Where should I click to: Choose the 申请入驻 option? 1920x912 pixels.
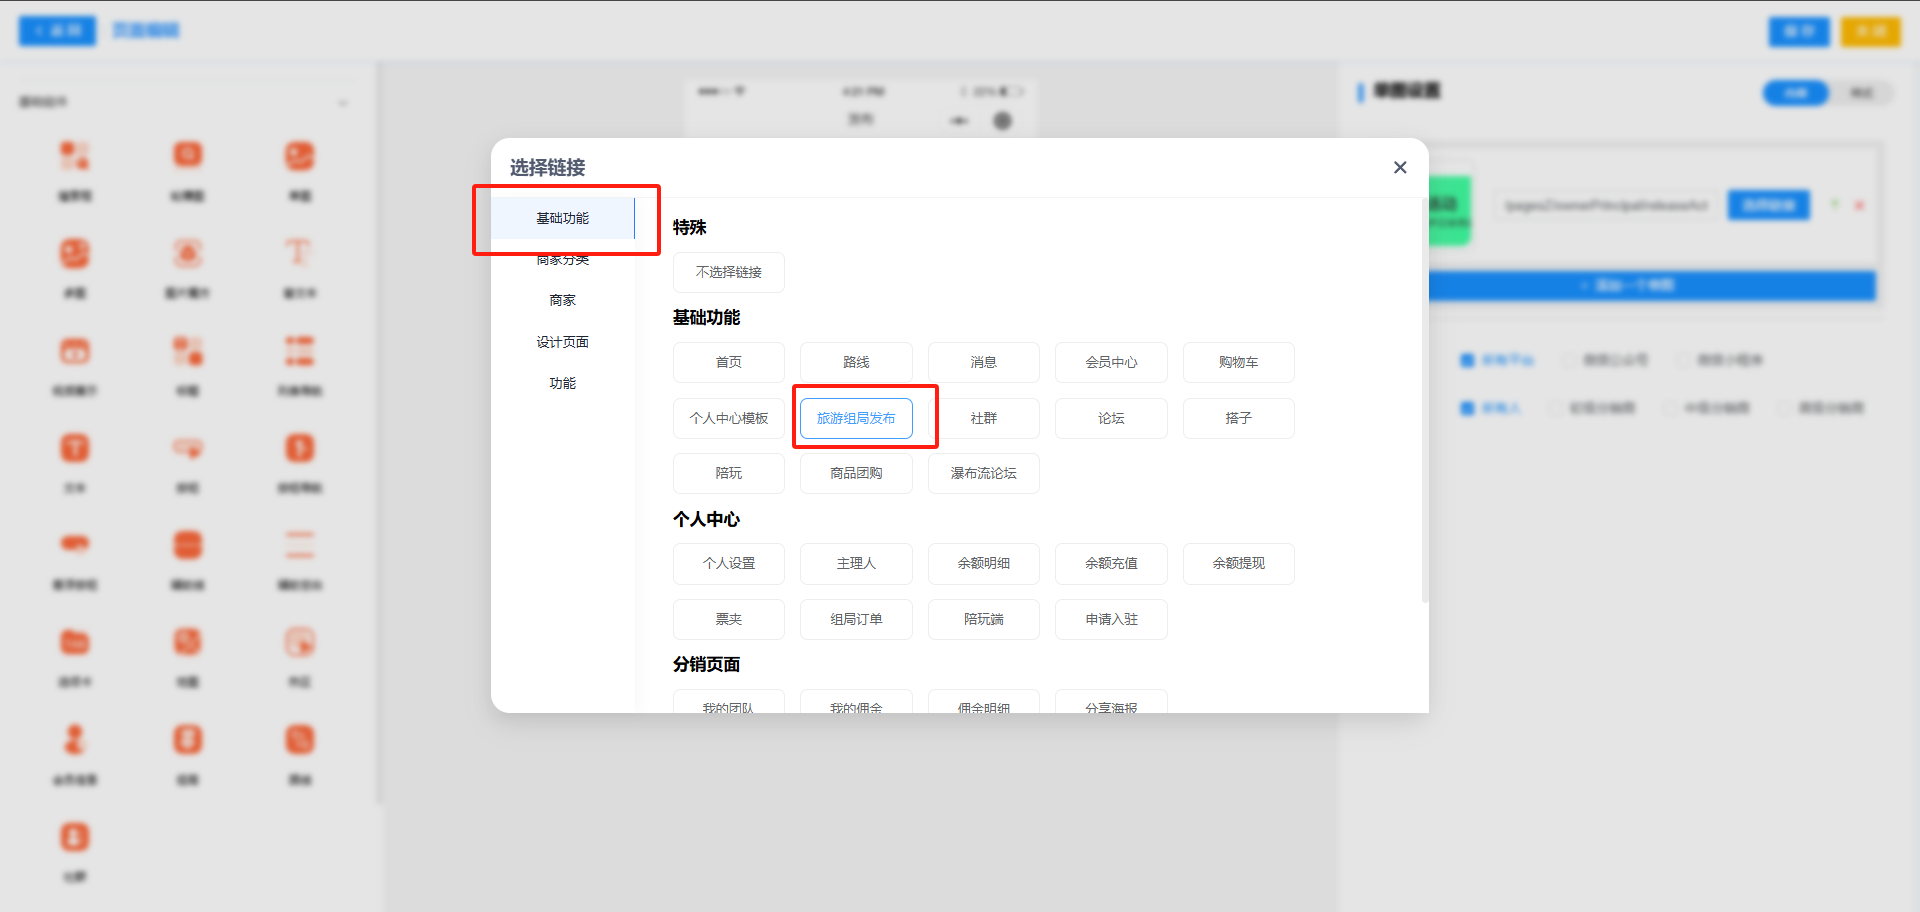tap(1111, 619)
